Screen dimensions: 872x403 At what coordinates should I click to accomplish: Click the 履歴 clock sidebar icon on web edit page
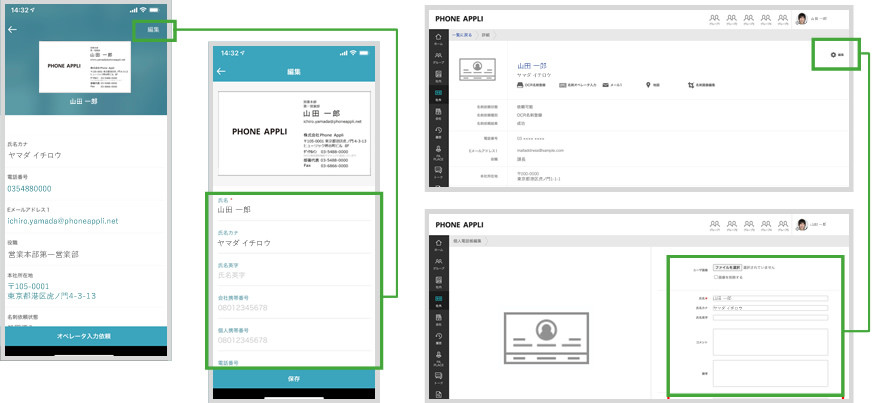click(x=439, y=338)
